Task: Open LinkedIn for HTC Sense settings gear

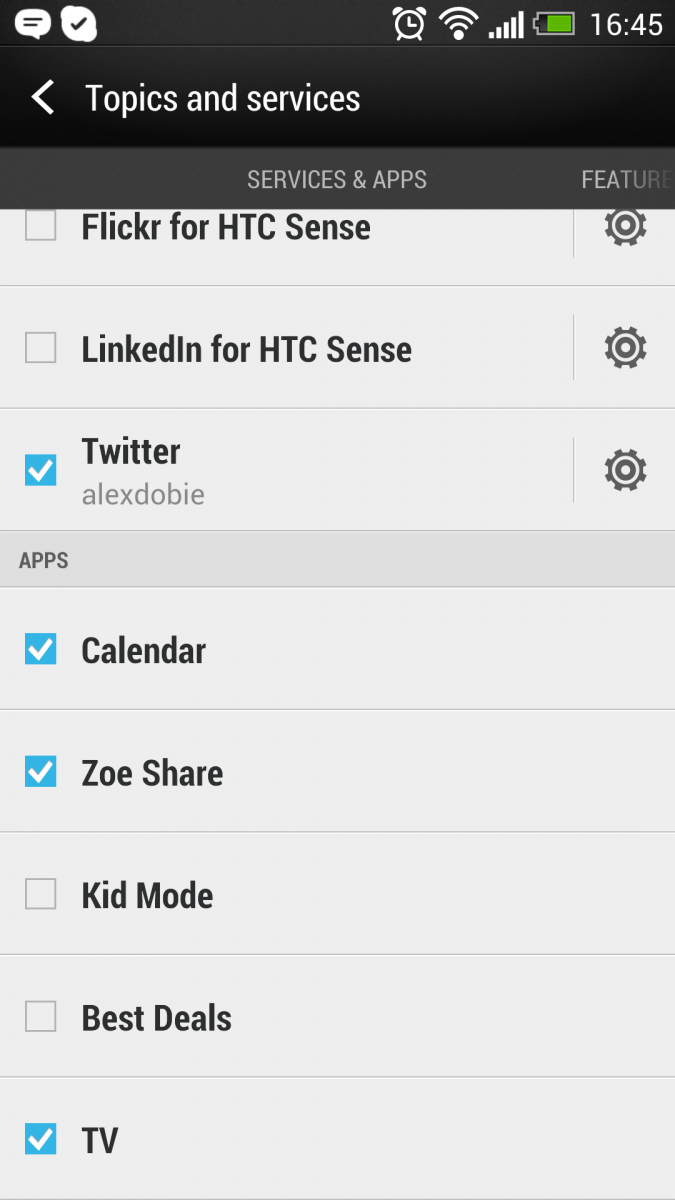Action: click(x=625, y=348)
